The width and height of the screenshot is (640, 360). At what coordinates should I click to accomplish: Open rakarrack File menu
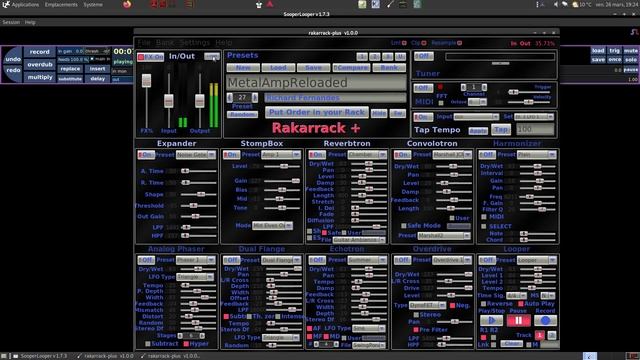tap(144, 42)
